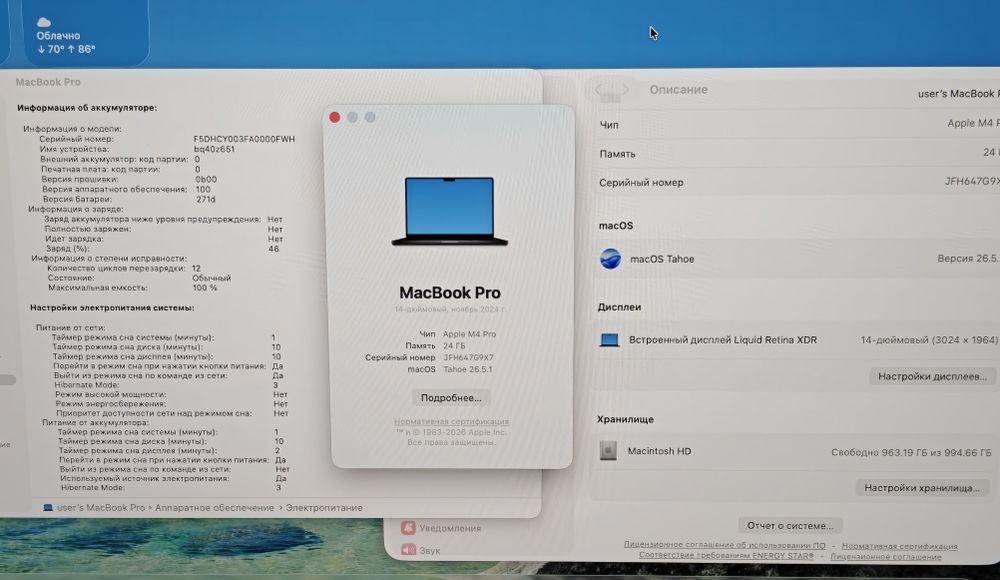Screen dimensions: 1000x580
Task: Select Версия прошивки 0b00 row
Action: pos(129,179)
